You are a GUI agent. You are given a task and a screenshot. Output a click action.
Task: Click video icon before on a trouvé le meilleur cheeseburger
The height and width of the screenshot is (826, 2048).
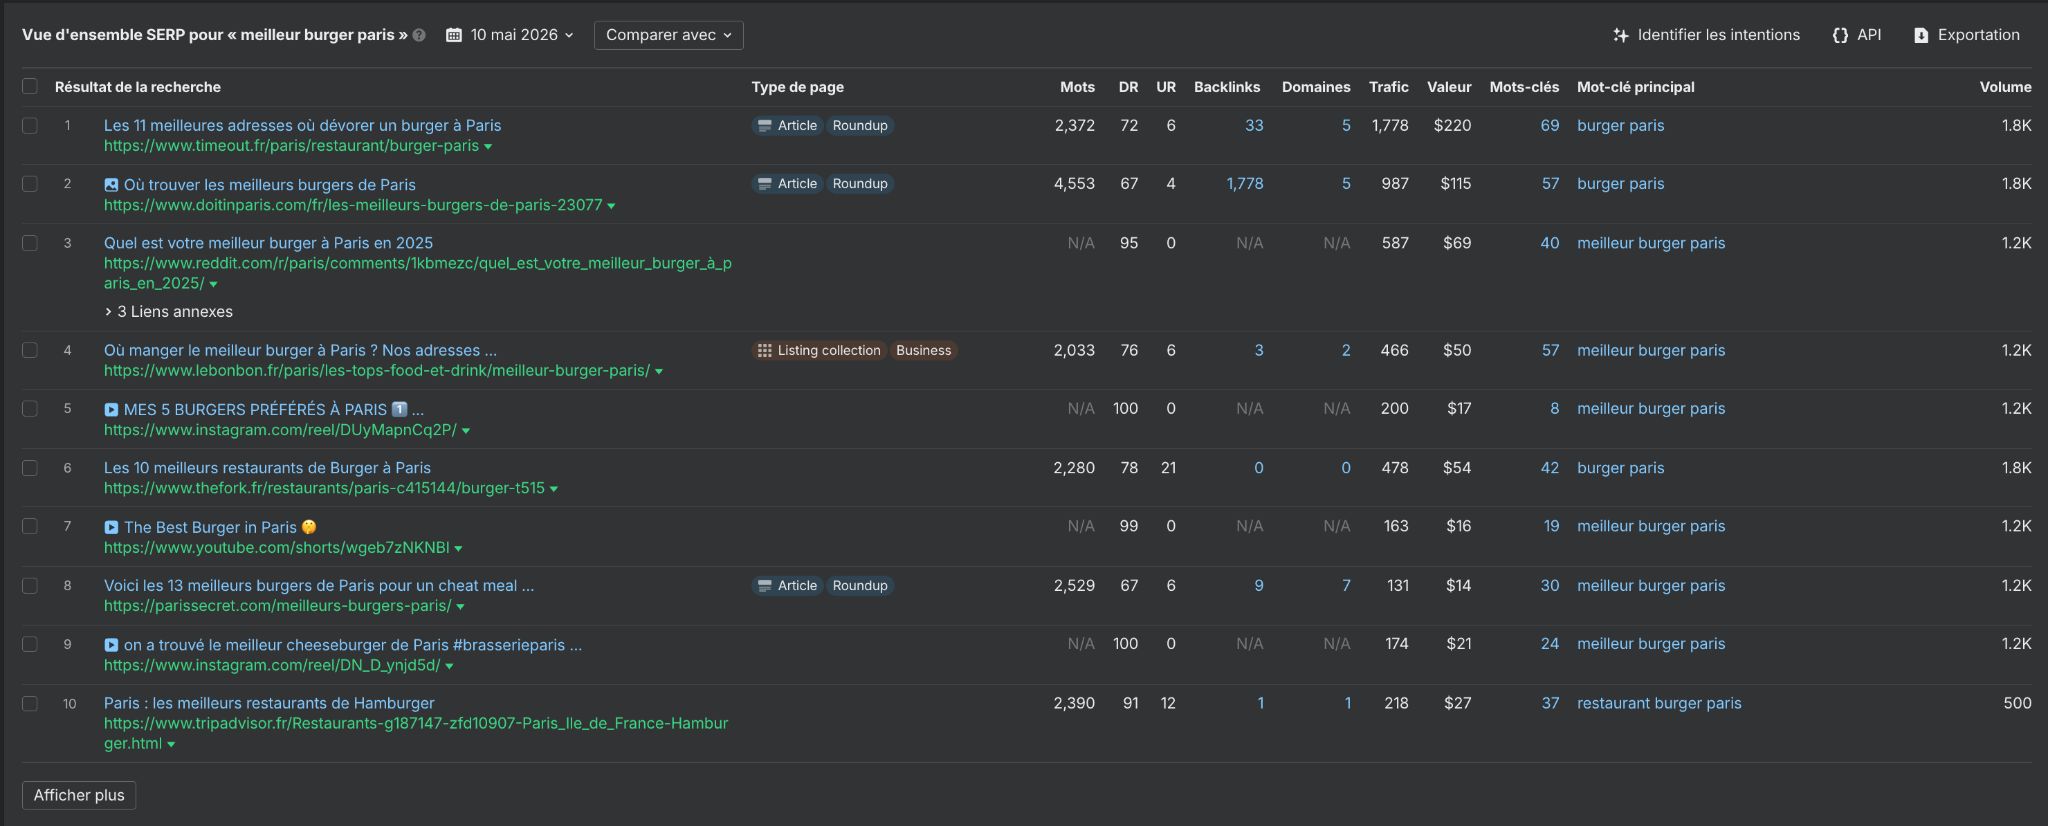111,646
